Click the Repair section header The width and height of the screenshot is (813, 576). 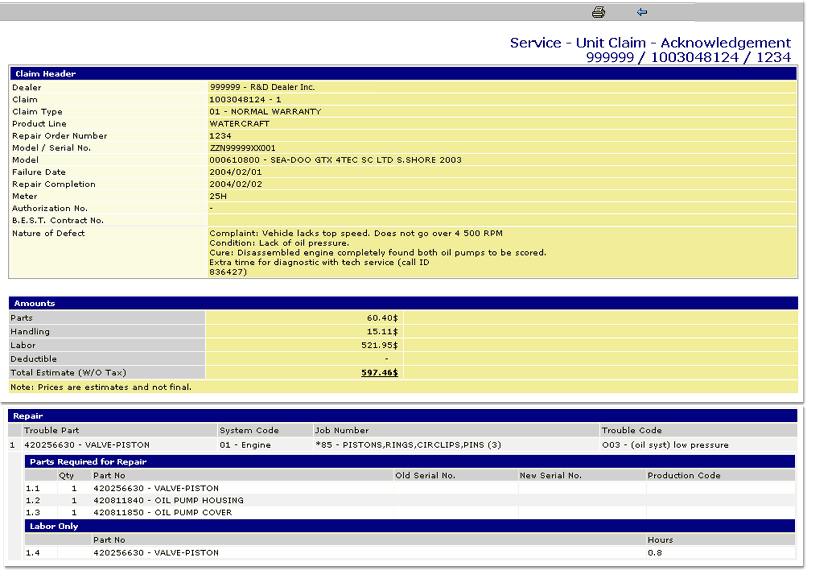(x=402, y=416)
